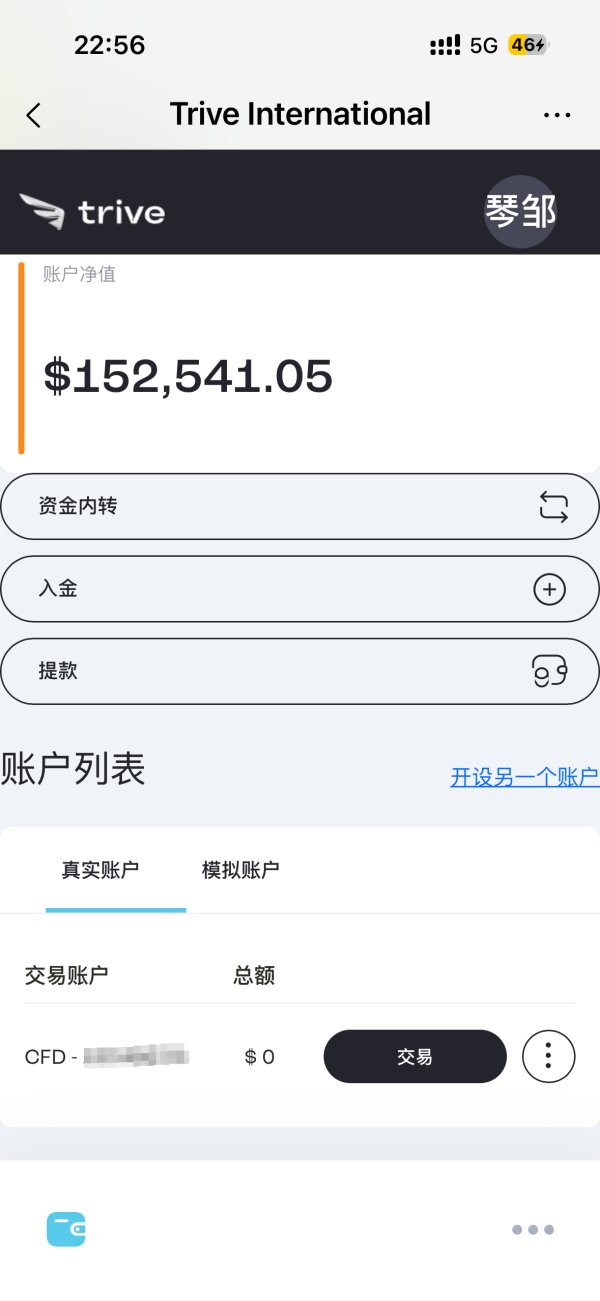Tap the transfer arrows icon on 资金内转
The height and width of the screenshot is (1301, 600).
click(552, 507)
